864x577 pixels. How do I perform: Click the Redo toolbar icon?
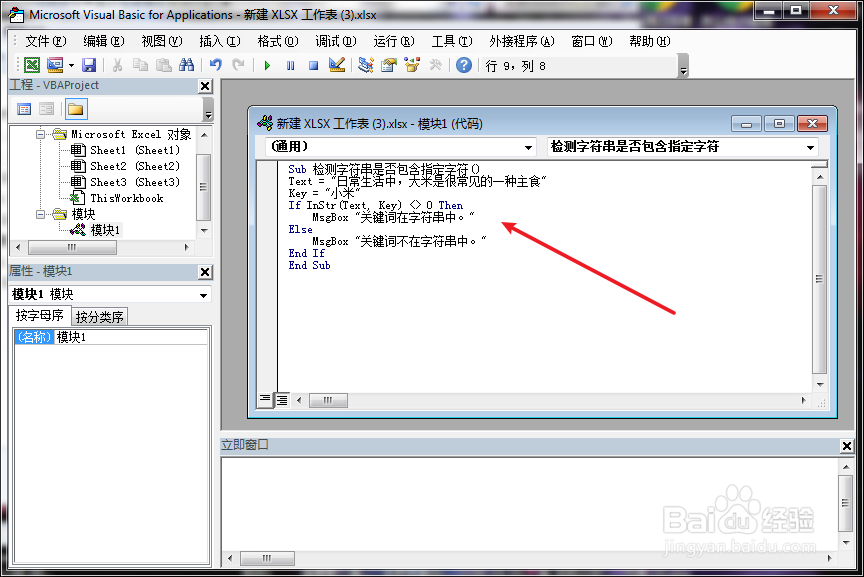pos(238,65)
